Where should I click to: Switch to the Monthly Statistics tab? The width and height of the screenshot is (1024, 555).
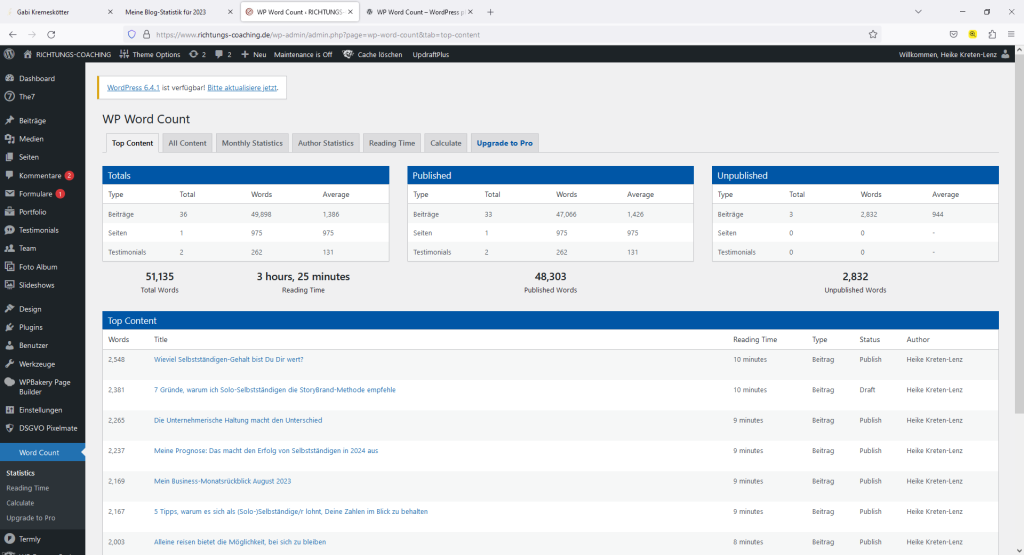(x=252, y=143)
